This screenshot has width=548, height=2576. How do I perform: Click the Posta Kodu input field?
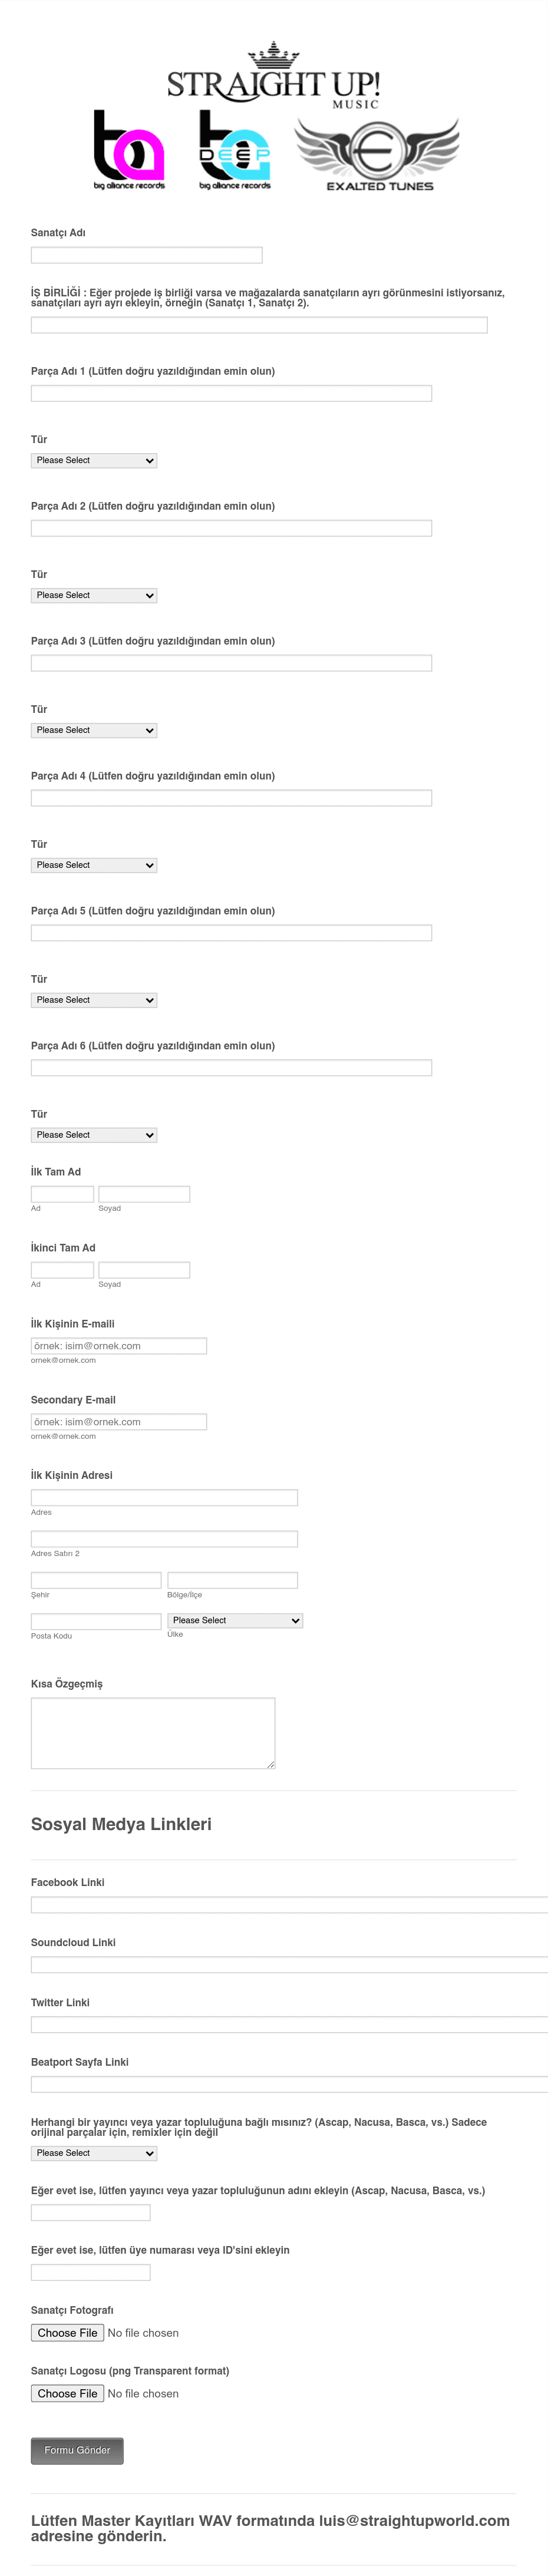(x=96, y=1622)
